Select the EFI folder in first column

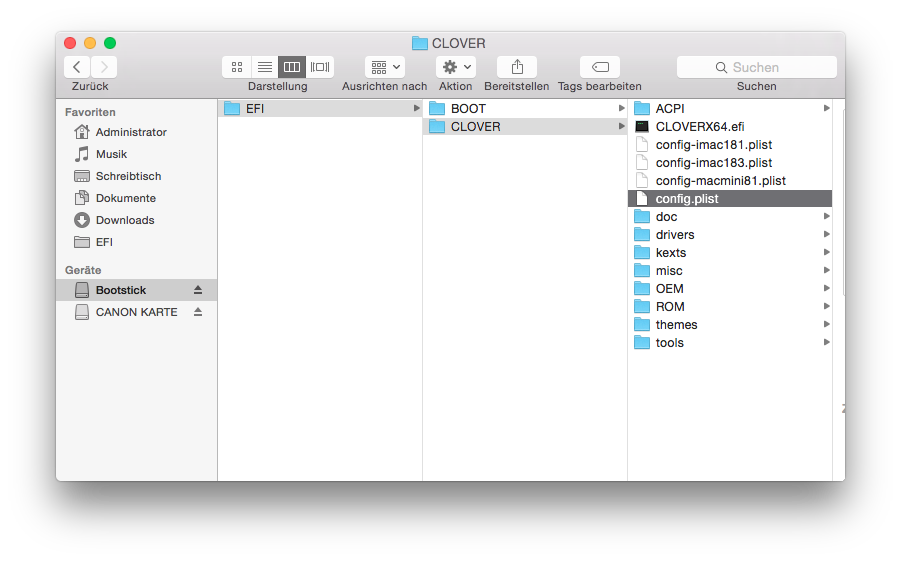[320, 108]
